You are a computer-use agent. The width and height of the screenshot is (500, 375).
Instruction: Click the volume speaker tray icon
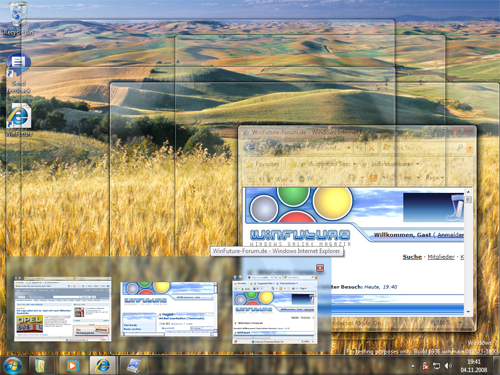(448, 366)
